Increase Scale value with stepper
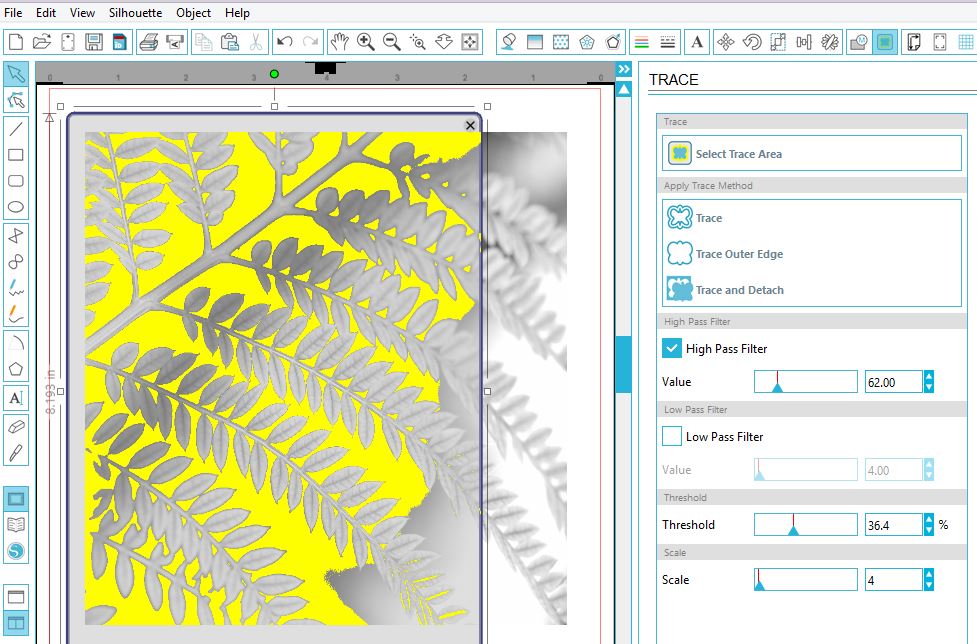977x644 pixels. click(929, 574)
